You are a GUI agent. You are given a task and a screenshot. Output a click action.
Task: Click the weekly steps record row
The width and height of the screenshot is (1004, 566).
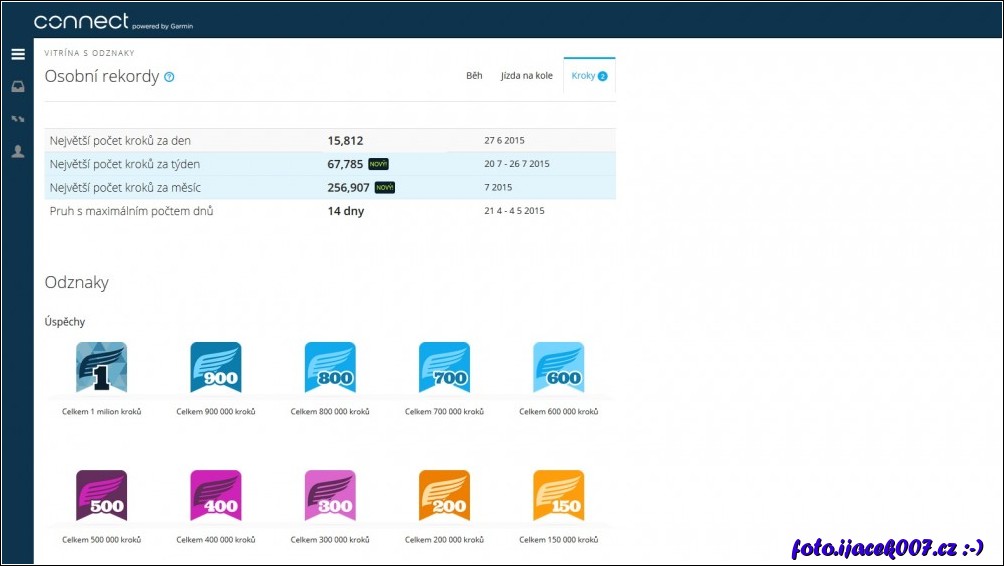coord(330,164)
